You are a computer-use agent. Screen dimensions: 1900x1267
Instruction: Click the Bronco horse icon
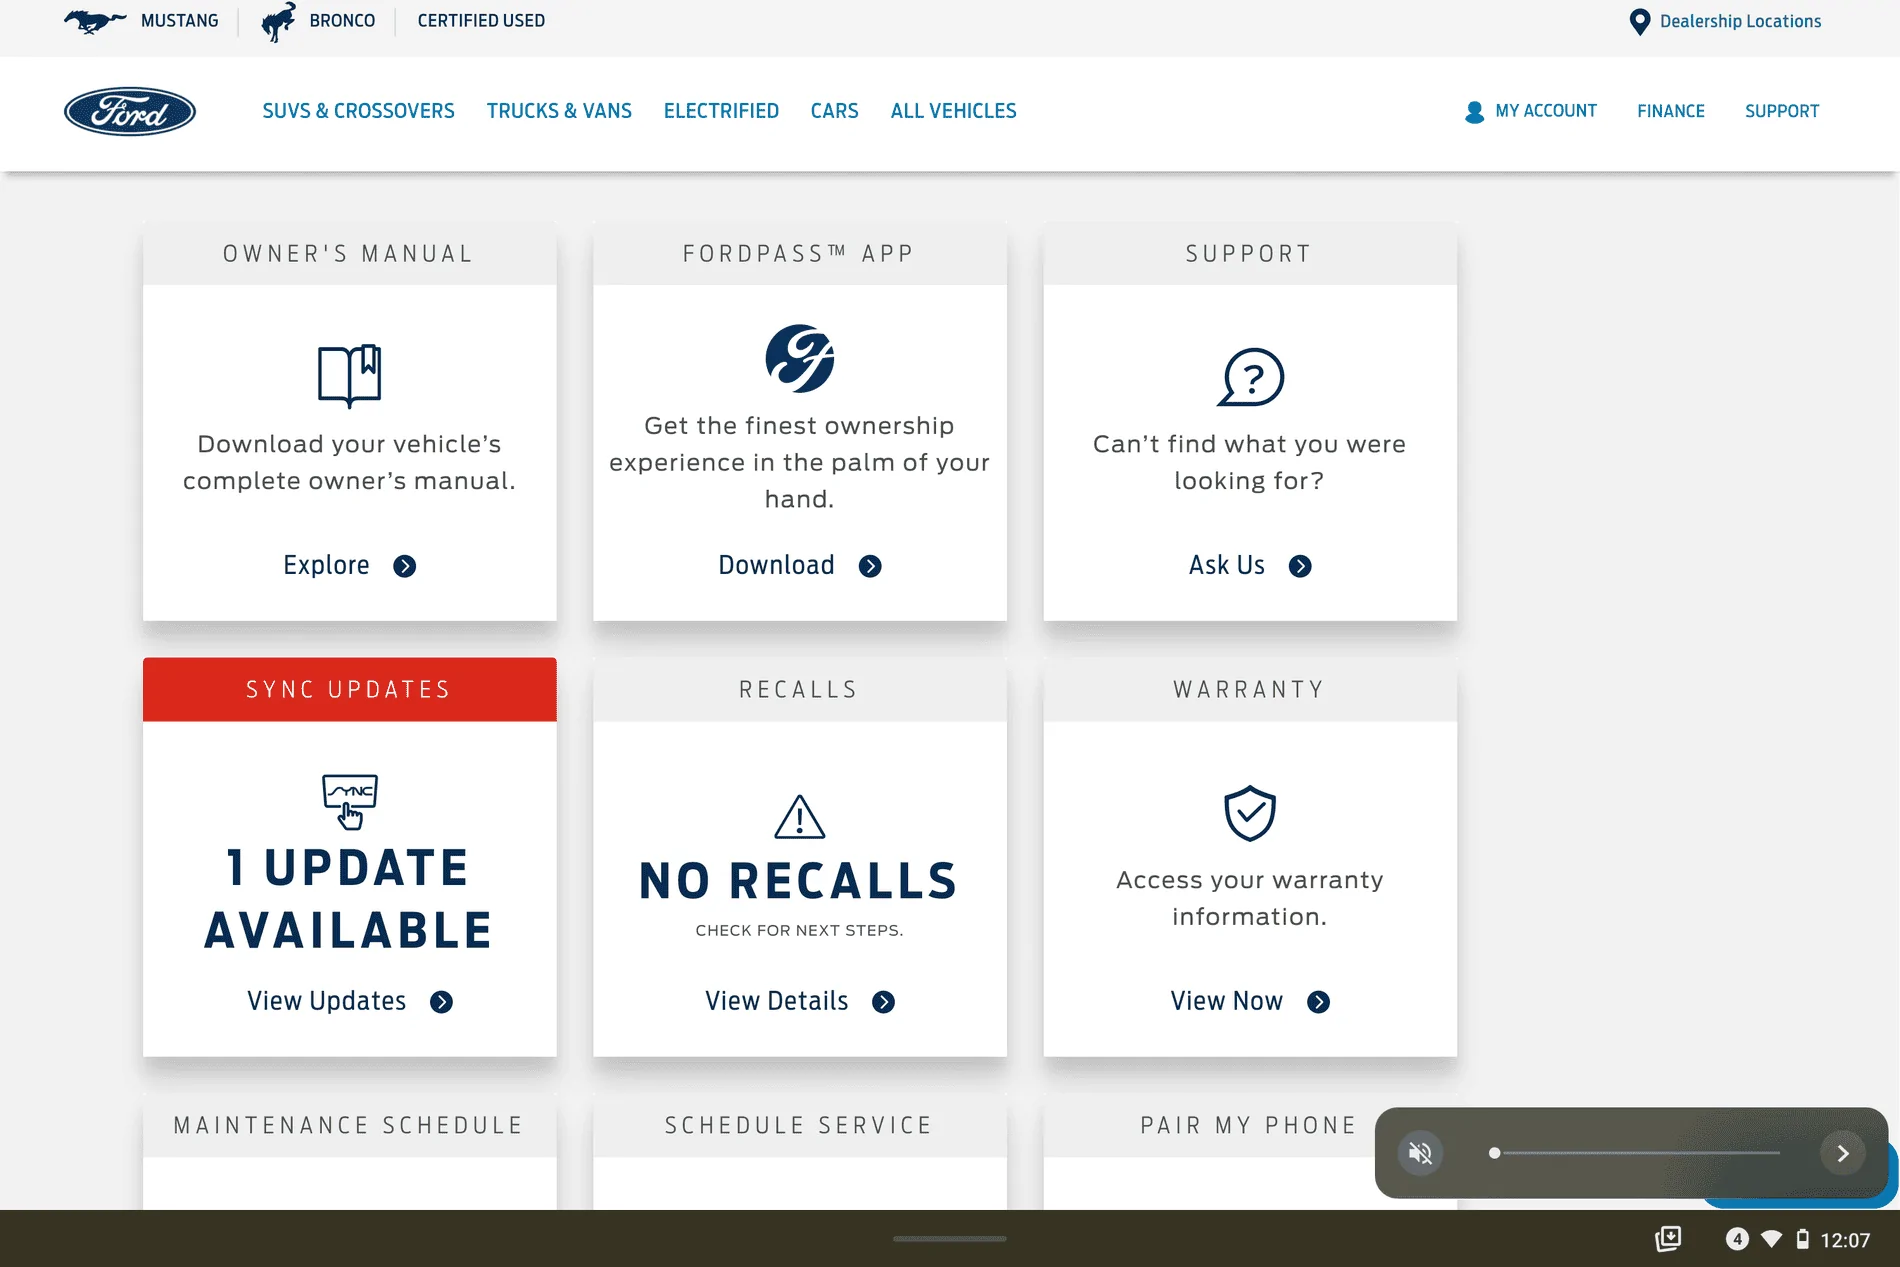click(278, 21)
